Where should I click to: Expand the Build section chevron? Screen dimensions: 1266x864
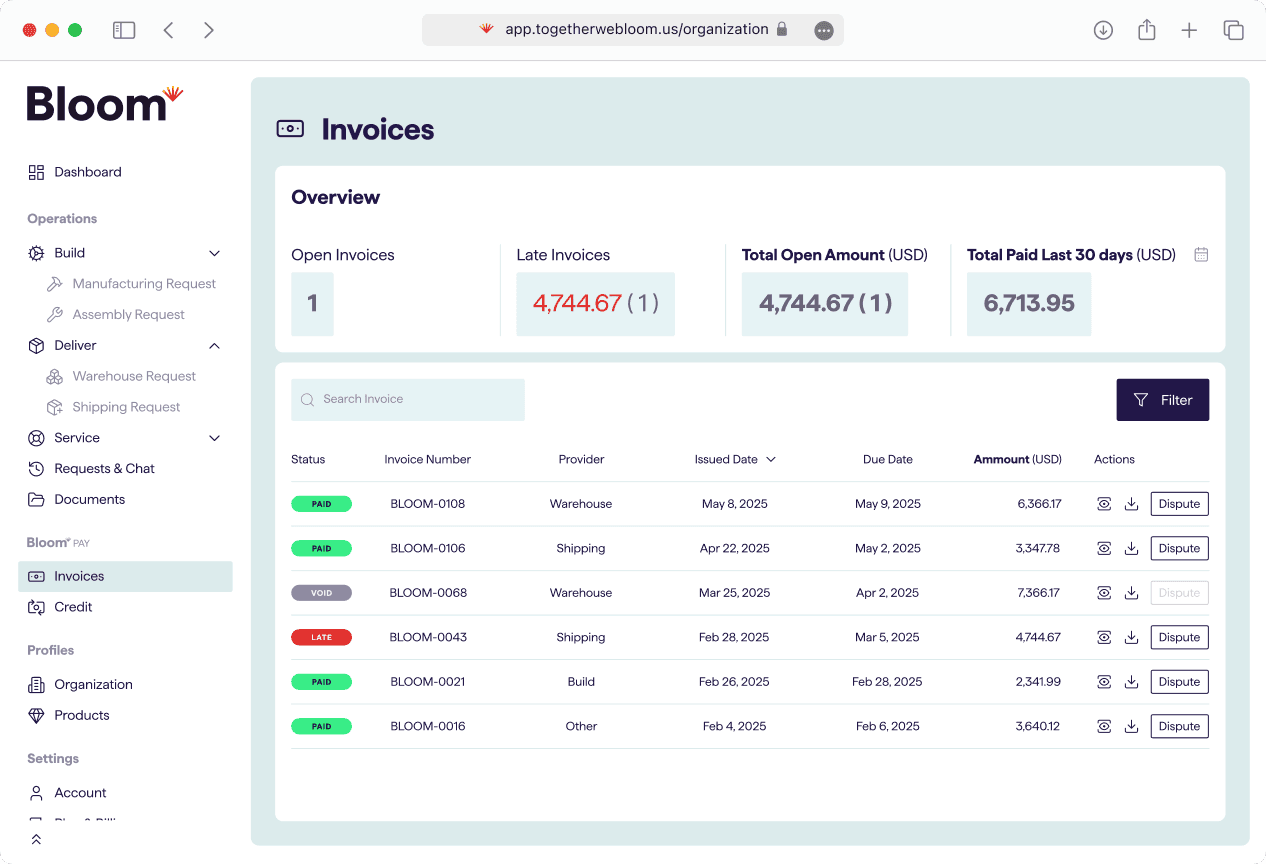214,253
